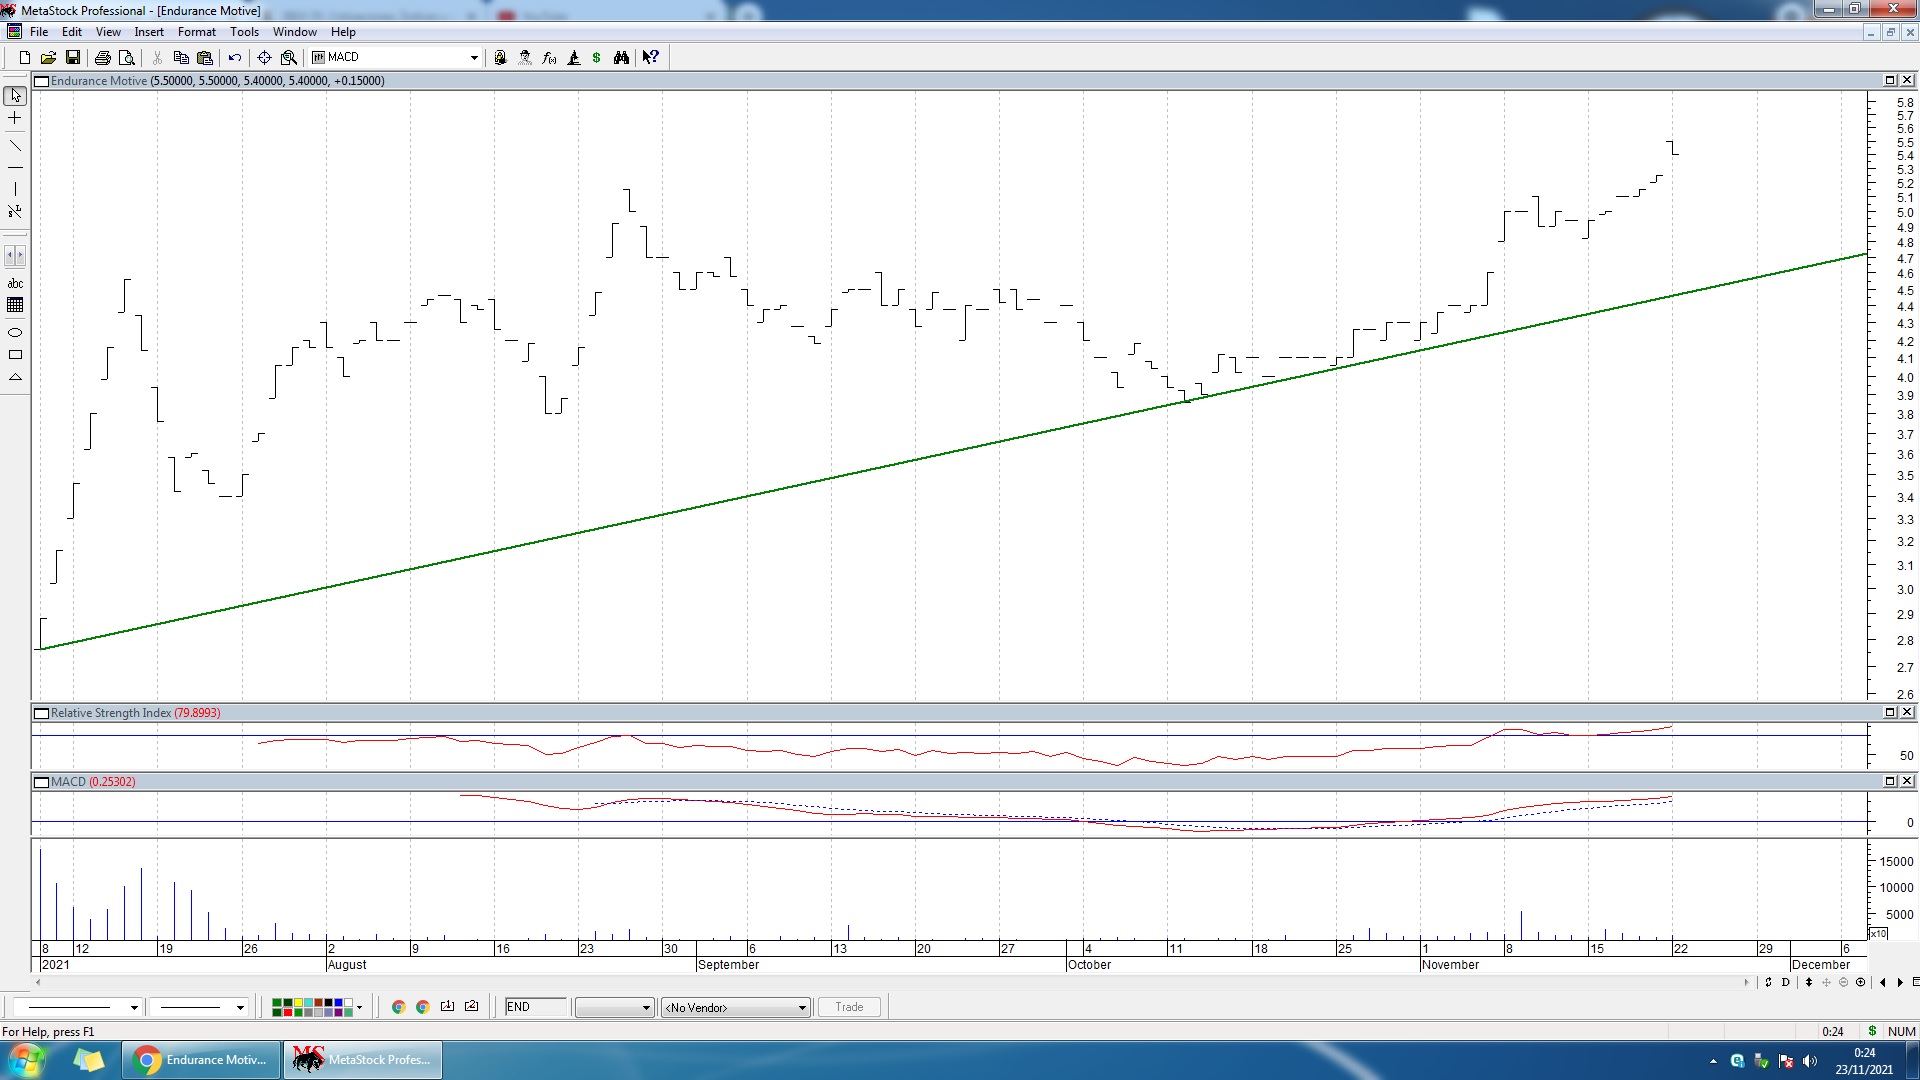Print the chart with the printer icon
The image size is (1920, 1080).
point(102,58)
